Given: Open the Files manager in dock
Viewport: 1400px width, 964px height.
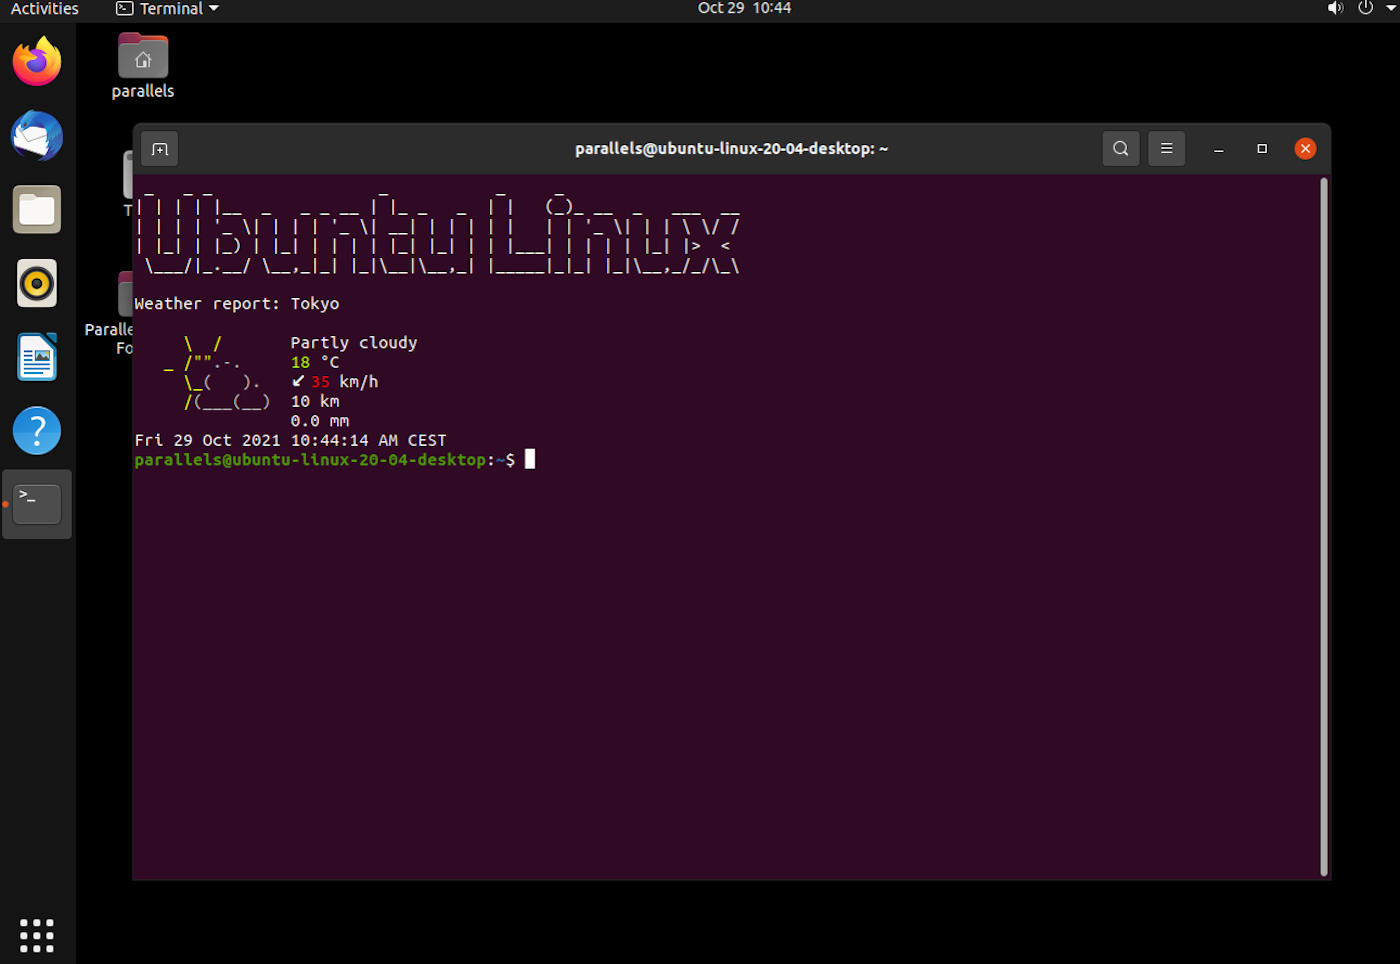Looking at the screenshot, I should point(37,210).
